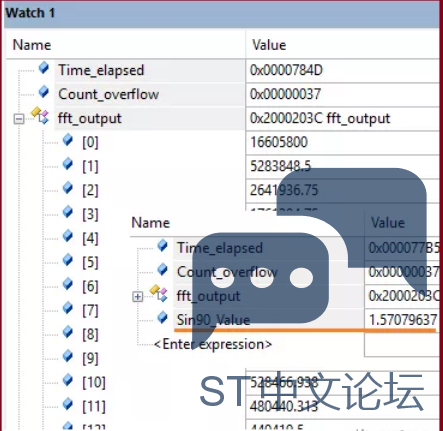Click the fft_output icon in overlaid watch list
This screenshot has height=431, width=443.
[x=159, y=293]
